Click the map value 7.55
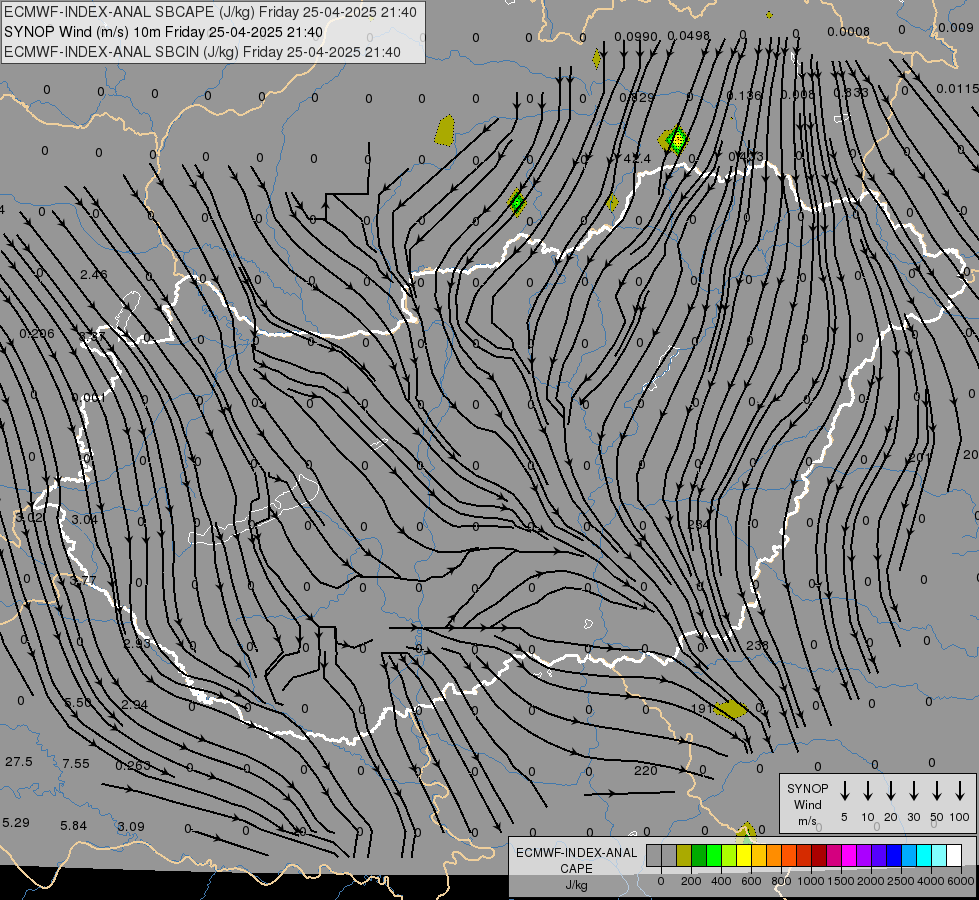The height and width of the screenshot is (900, 979). (x=76, y=764)
